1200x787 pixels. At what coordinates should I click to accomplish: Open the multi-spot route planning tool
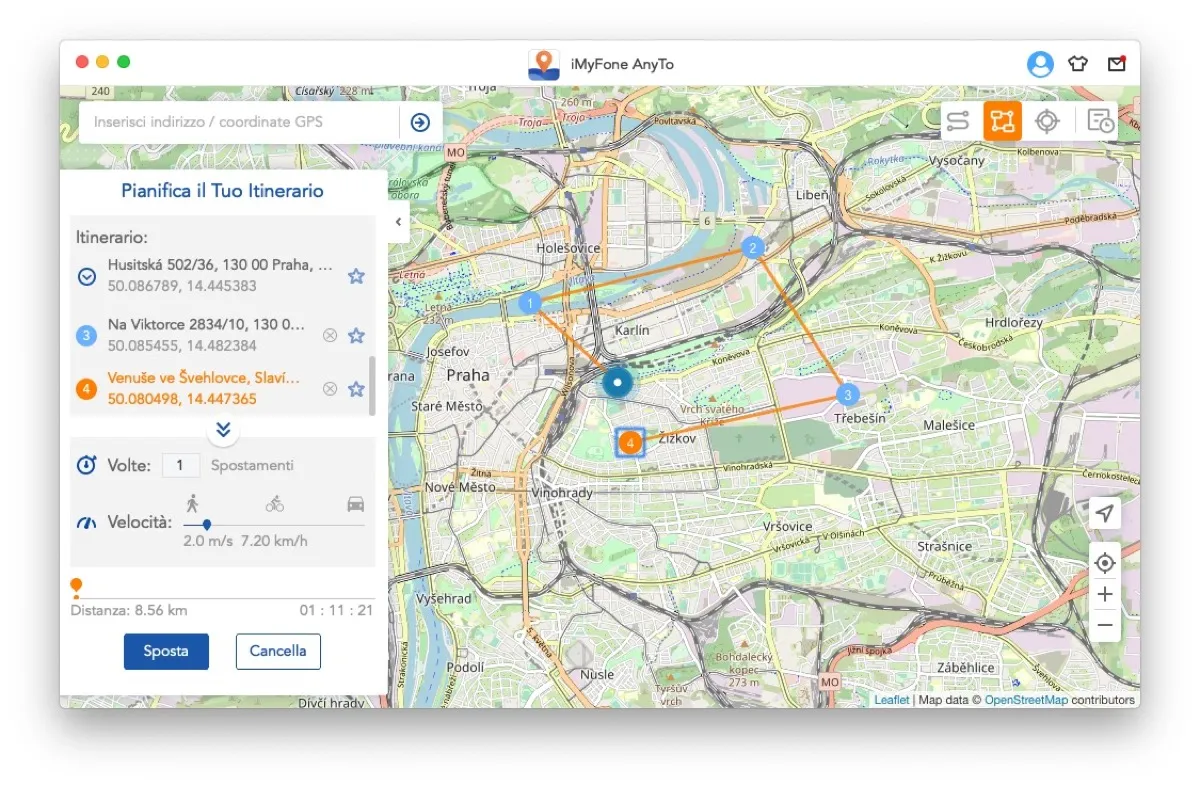[1001, 120]
